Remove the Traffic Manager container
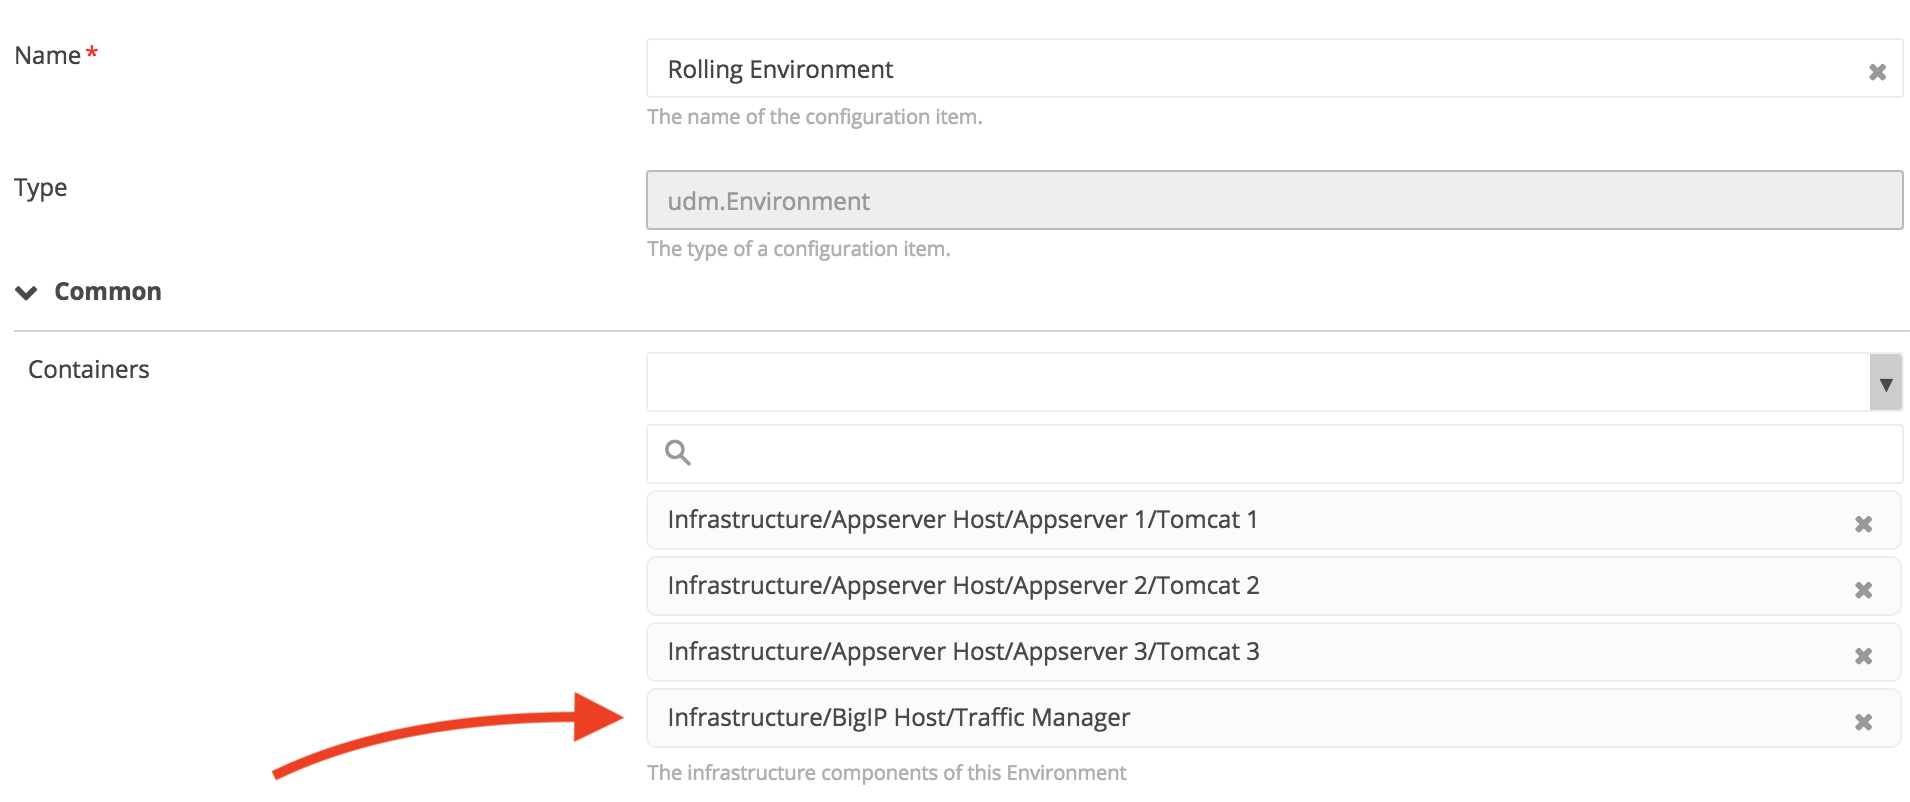 click(x=1863, y=722)
